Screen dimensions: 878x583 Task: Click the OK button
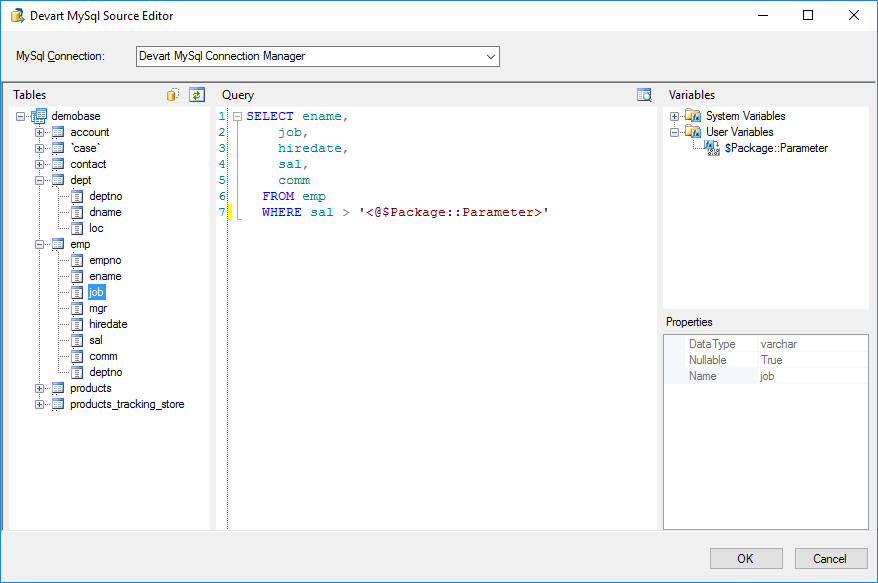pyautogui.click(x=746, y=558)
